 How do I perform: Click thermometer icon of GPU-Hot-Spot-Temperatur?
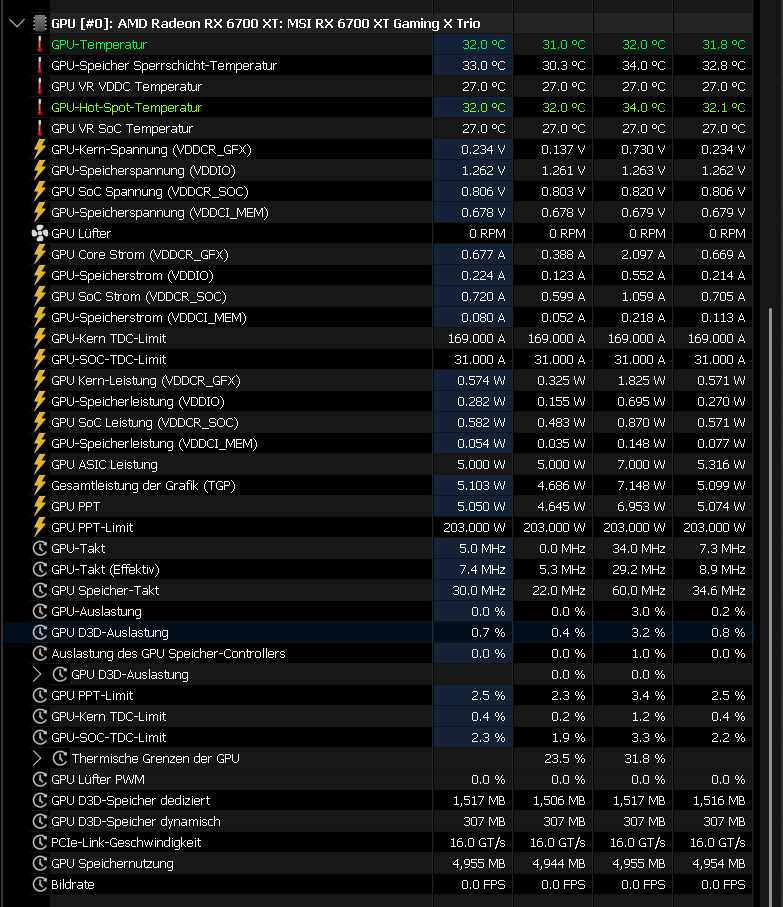click(x=39, y=108)
